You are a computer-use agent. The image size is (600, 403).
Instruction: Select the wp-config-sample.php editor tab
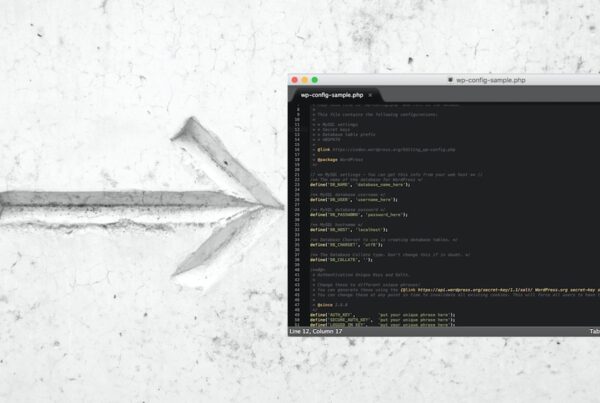331,95
